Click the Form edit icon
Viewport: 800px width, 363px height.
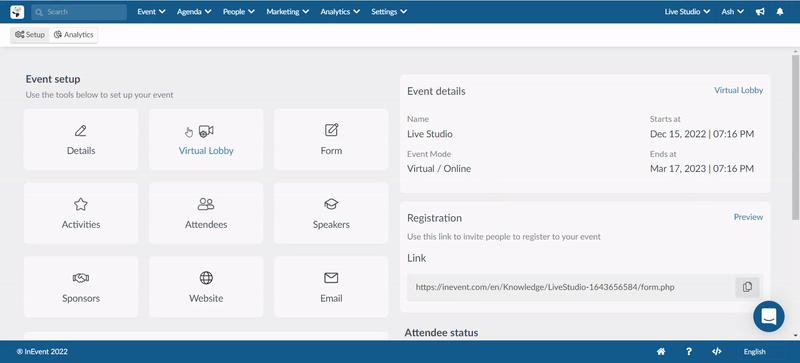coord(332,130)
